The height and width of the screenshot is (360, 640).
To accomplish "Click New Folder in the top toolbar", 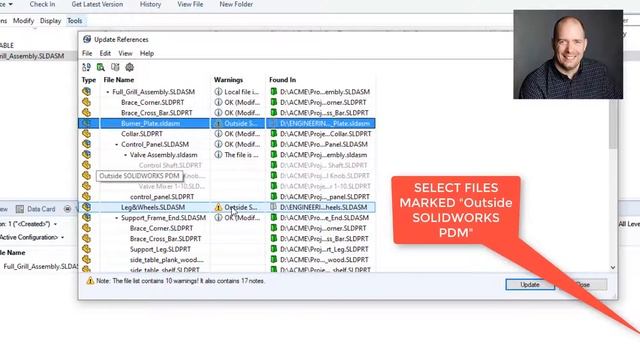I will 236,4.
